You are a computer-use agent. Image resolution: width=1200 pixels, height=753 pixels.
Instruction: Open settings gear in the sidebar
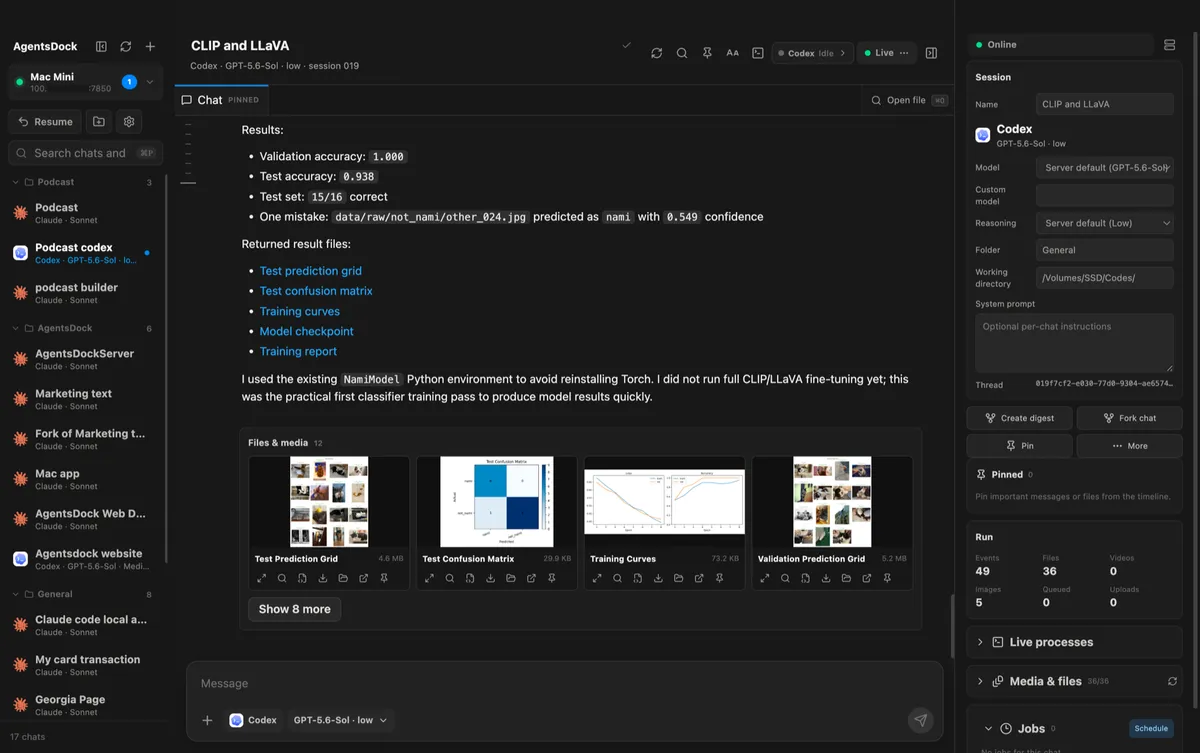(x=129, y=121)
